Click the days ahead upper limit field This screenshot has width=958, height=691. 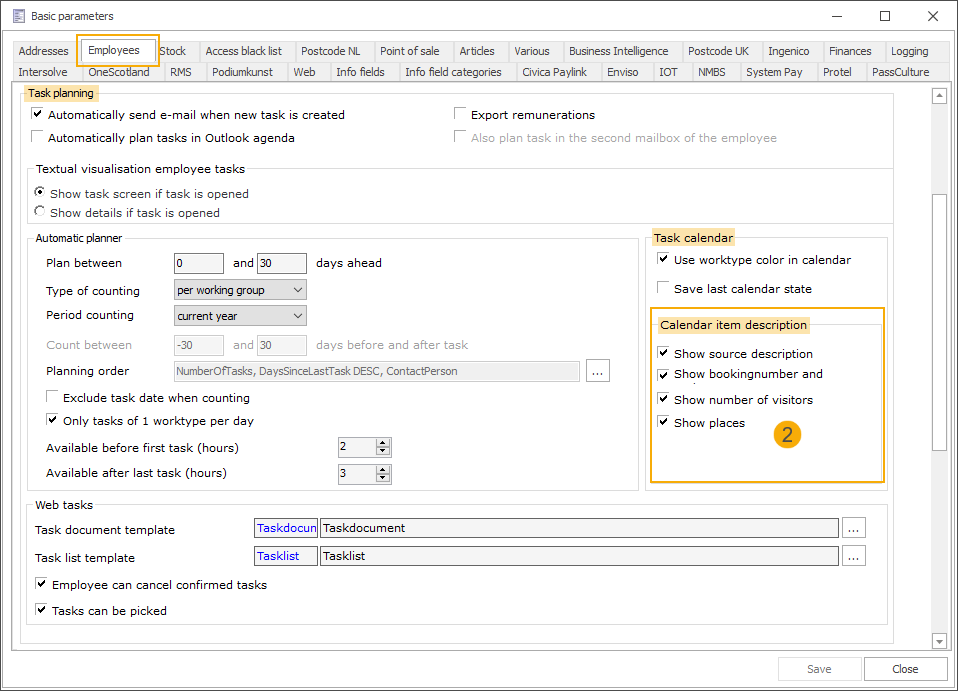[x=281, y=264]
